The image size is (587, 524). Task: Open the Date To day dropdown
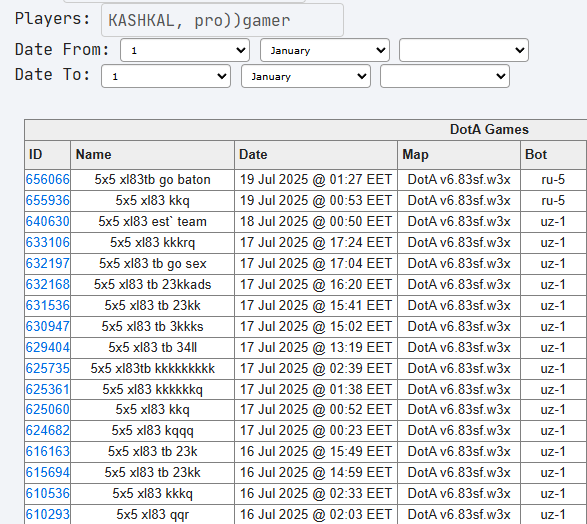(x=166, y=76)
